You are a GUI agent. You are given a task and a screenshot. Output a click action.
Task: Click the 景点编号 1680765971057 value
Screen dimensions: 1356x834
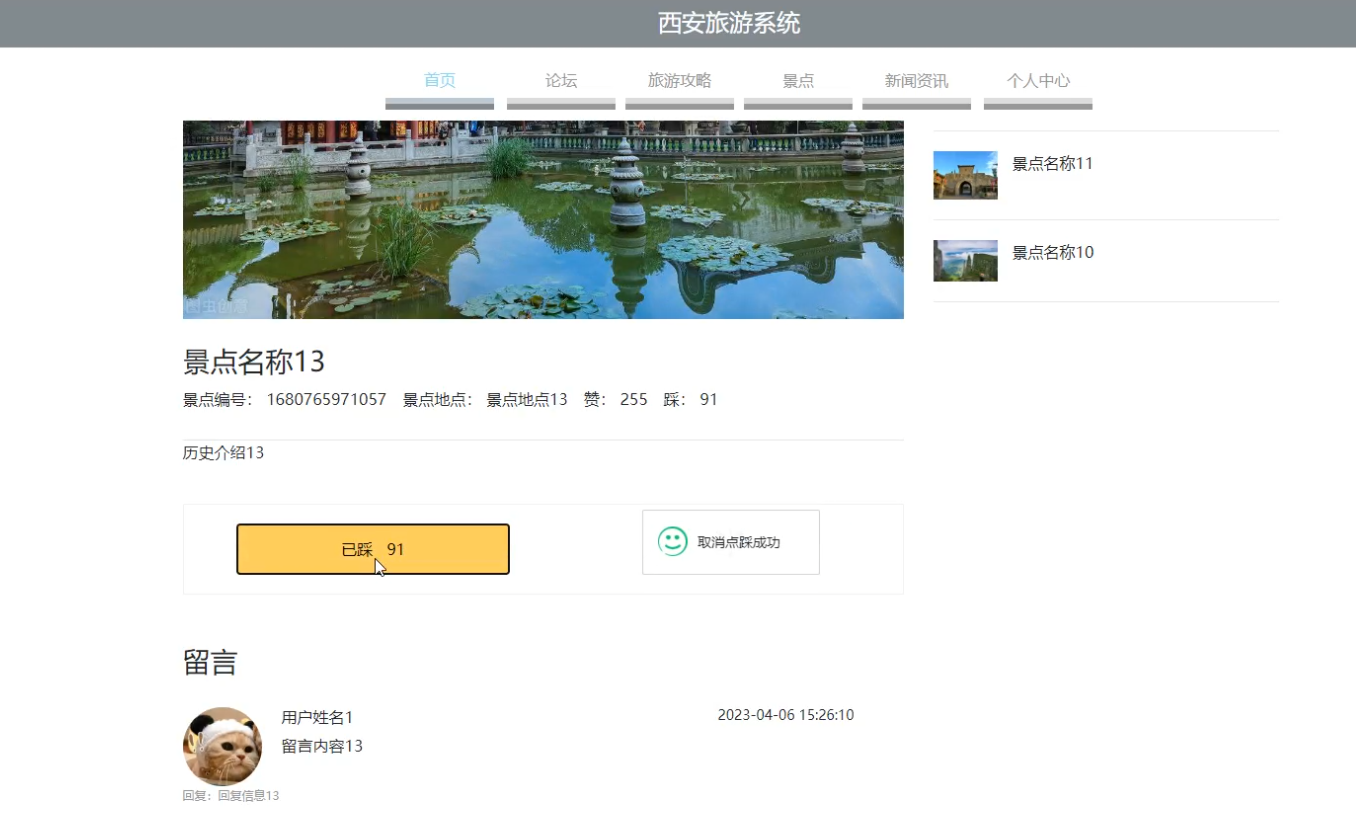point(326,400)
